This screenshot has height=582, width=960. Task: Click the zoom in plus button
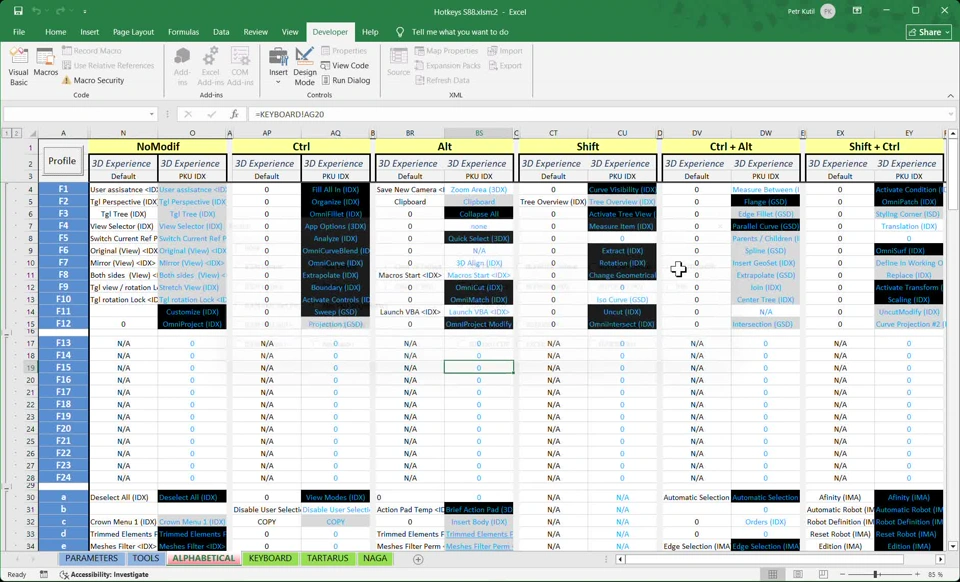[x=917, y=574]
